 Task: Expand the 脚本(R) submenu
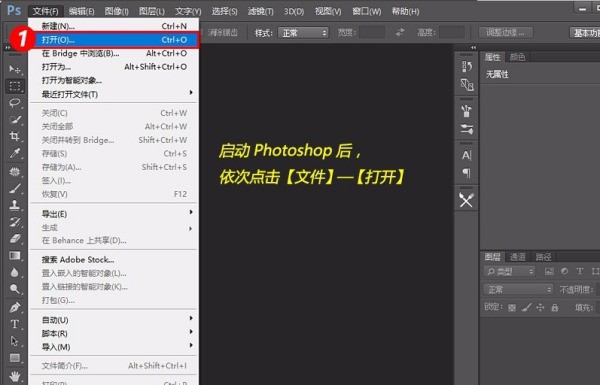point(114,333)
